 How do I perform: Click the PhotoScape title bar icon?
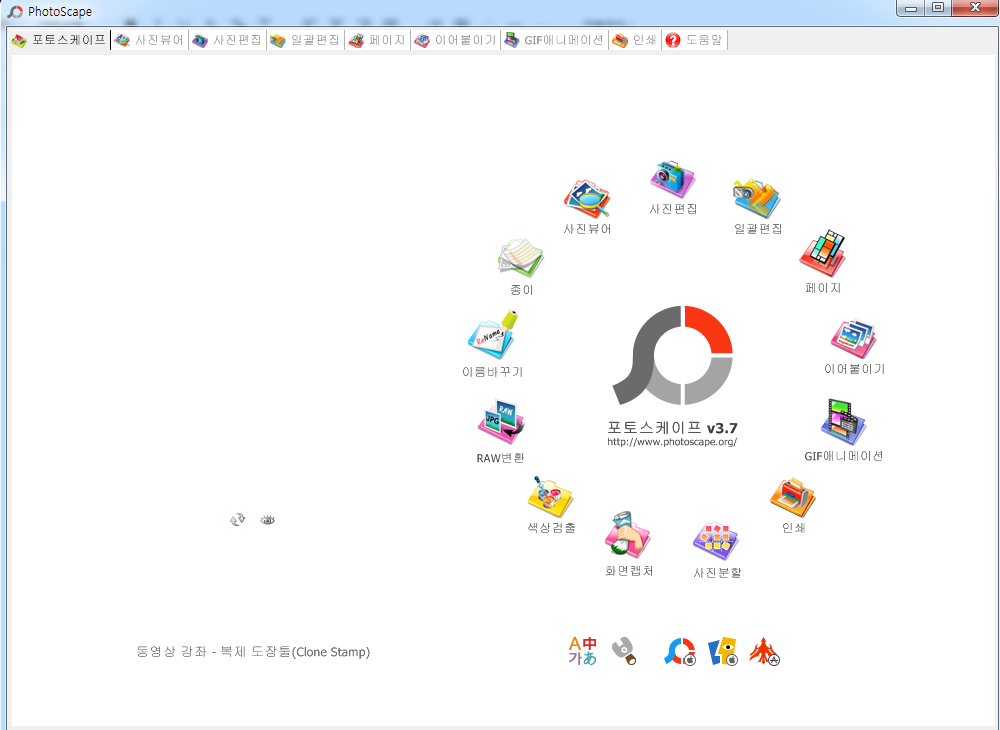15,11
